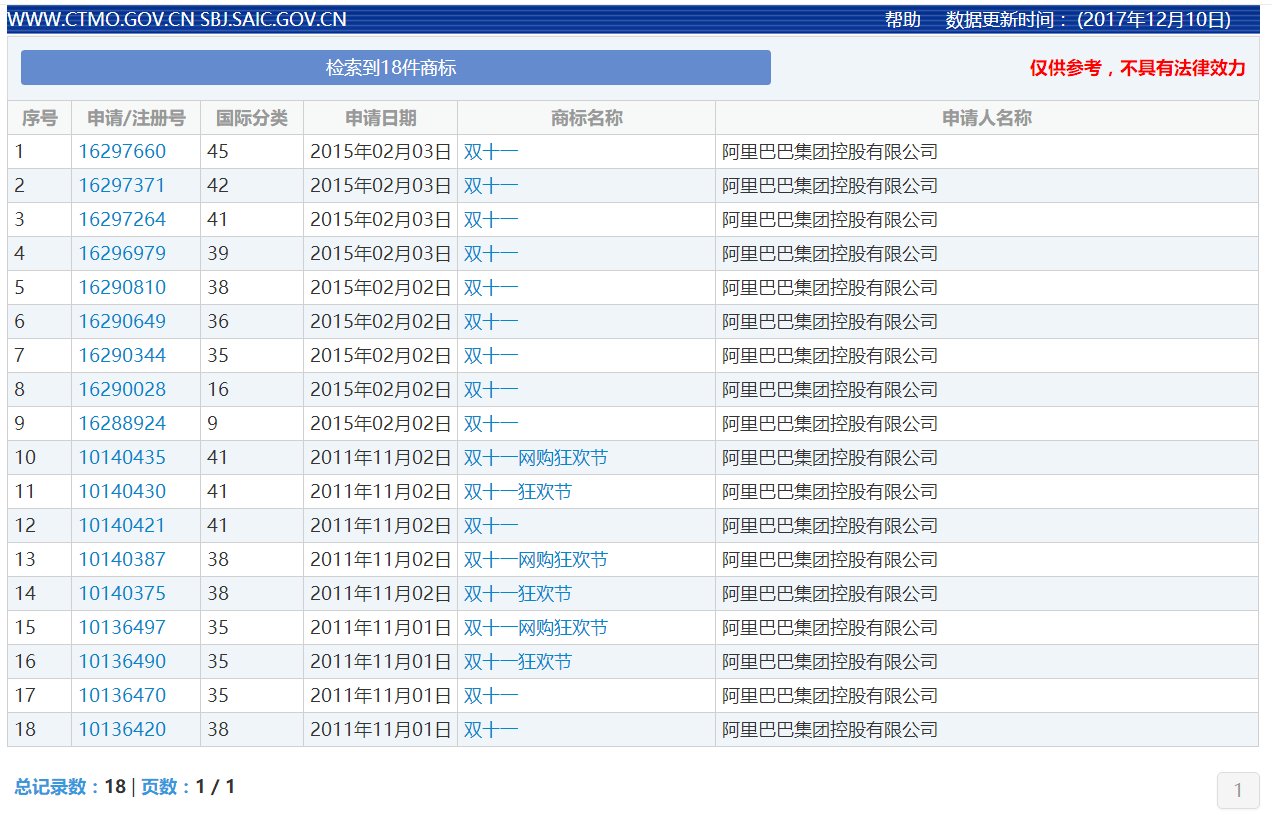Viewport: 1272px width, 815px height.
Task: Click 双十一网购狂欢节 link in row 15
Action: pyautogui.click(x=535, y=628)
